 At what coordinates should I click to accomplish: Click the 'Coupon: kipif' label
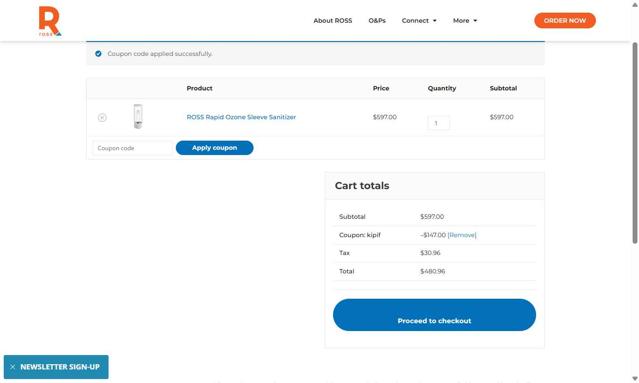(360, 235)
